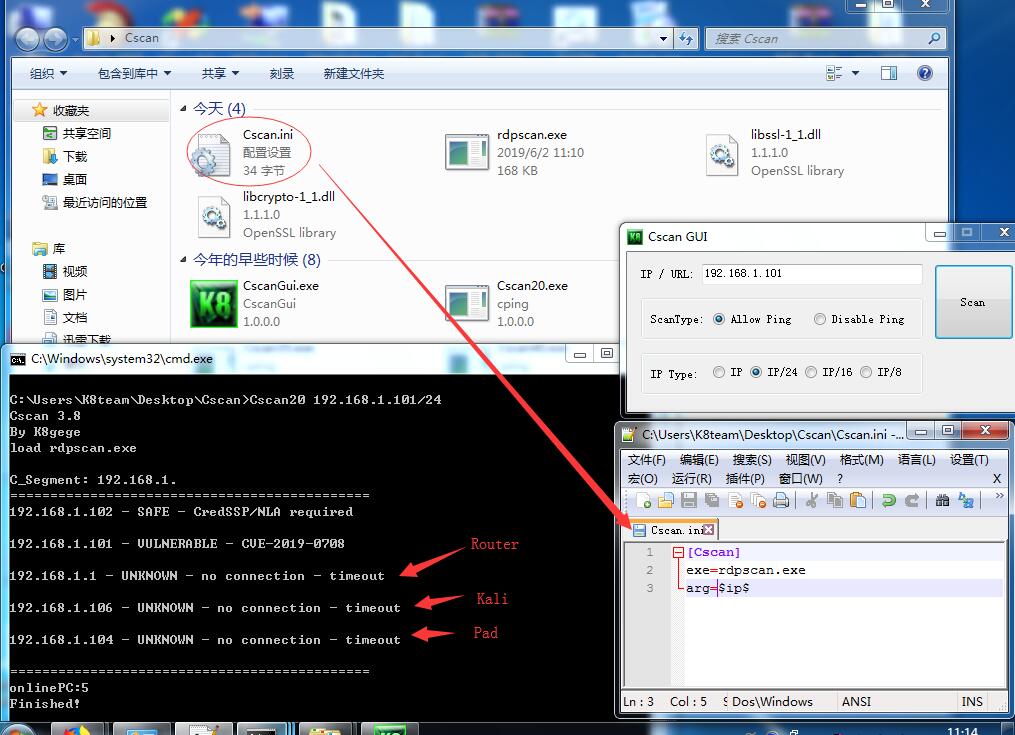
Task: Click the Scan button in Cscan GUI
Action: [972, 302]
